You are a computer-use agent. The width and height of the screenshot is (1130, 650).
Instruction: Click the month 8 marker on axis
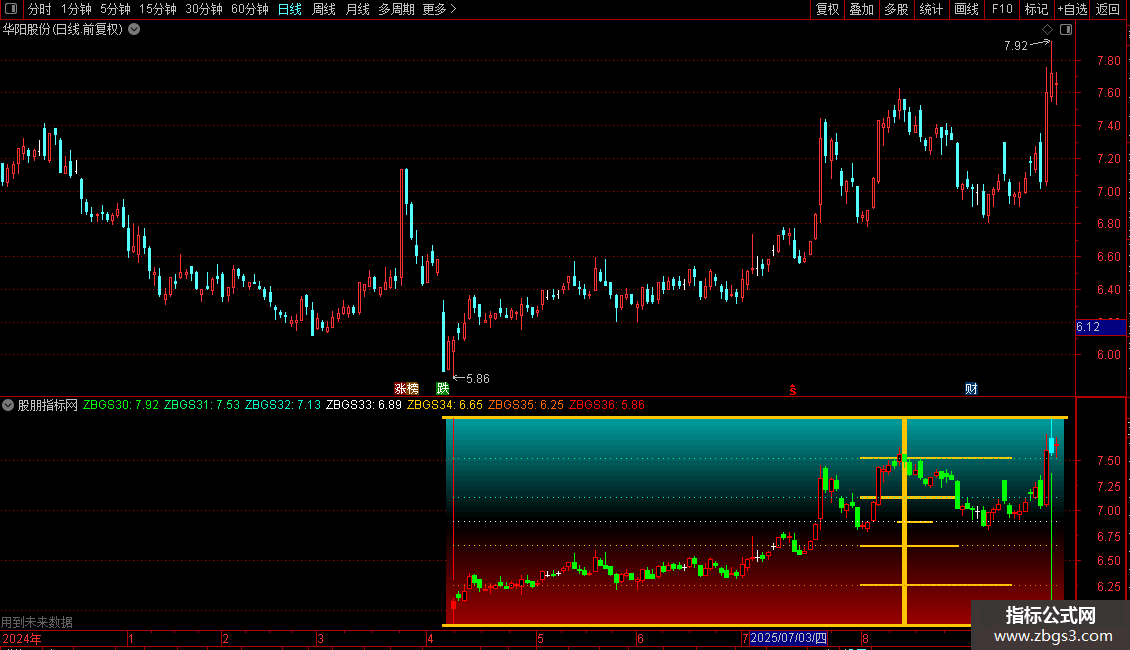click(866, 638)
